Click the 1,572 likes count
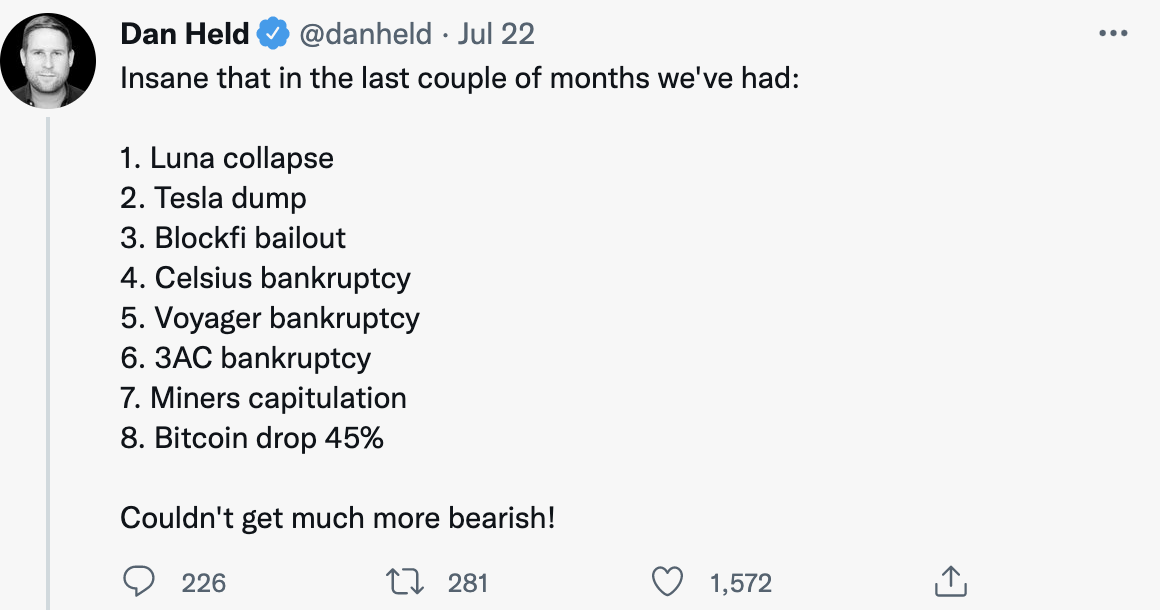Image resolution: width=1160 pixels, height=610 pixels. coord(741,583)
